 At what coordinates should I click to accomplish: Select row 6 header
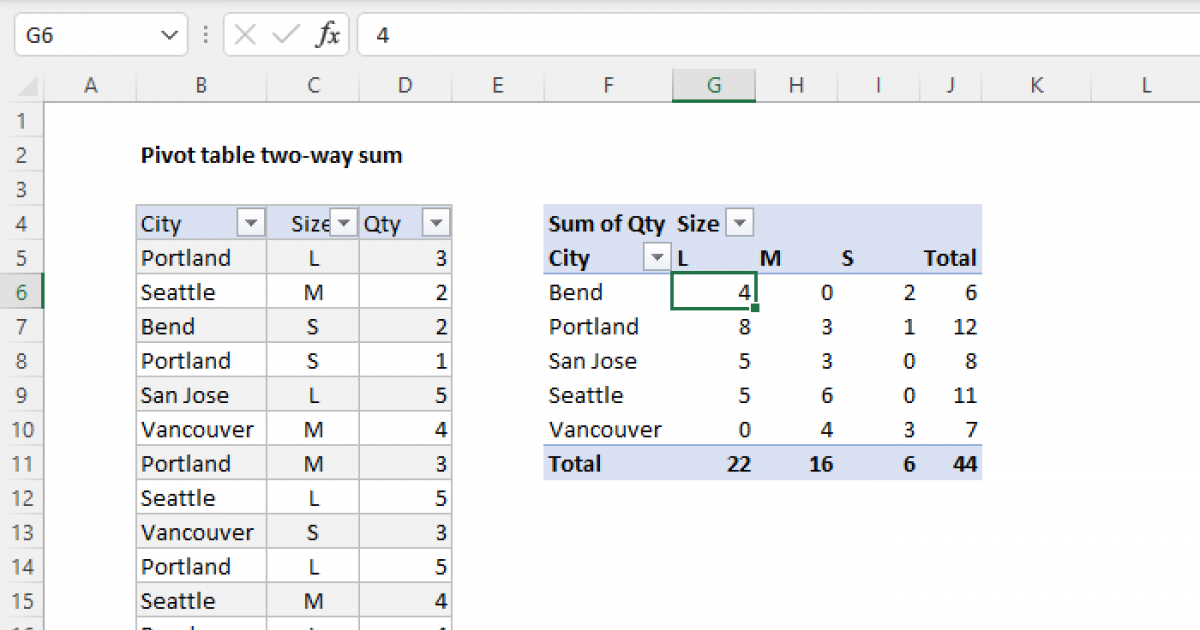23,292
